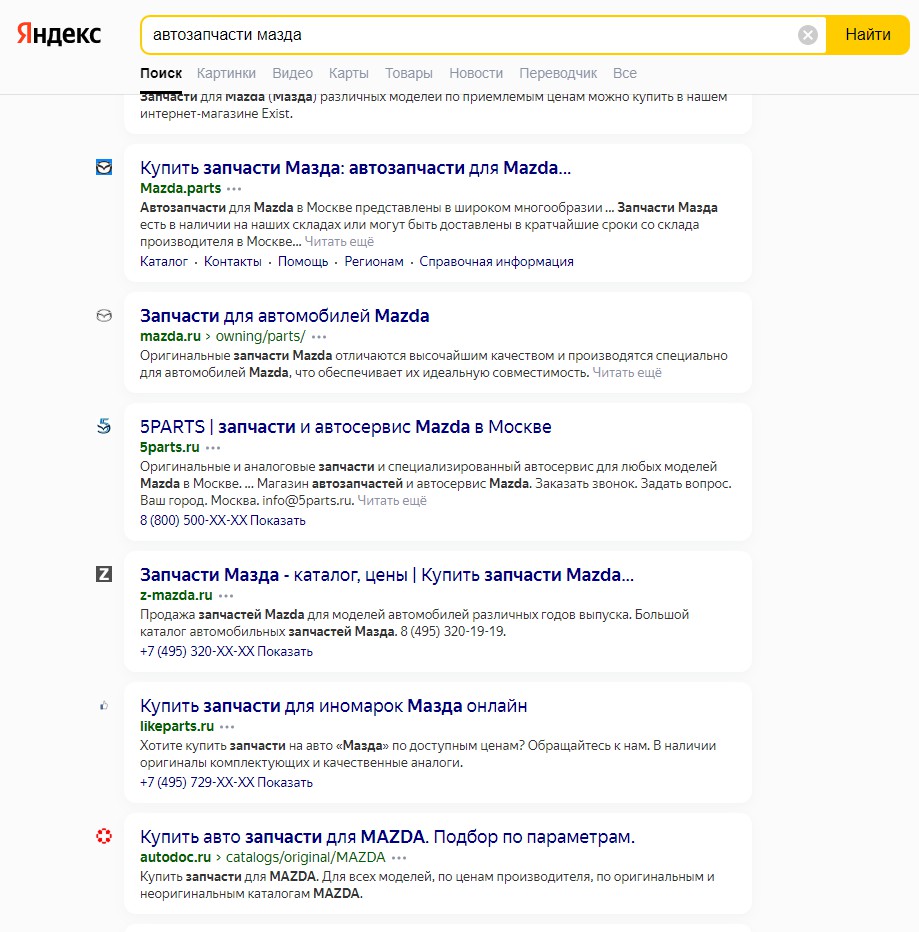Expand Читать ещё in 5parts.ru snippet
The width and height of the screenshot is (919, 932).
392,501
